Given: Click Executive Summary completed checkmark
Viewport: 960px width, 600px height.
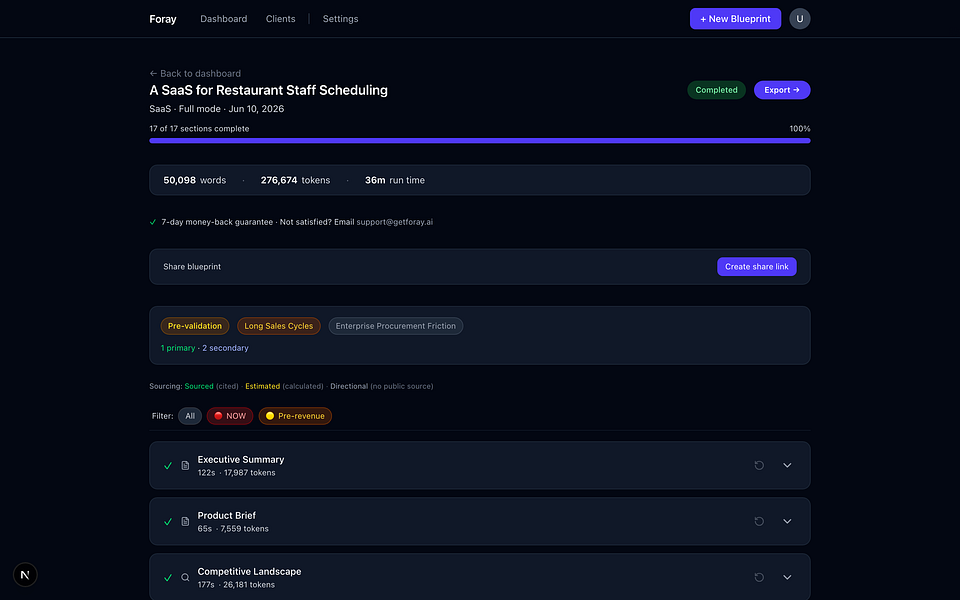Looking at the screenshot, I should pos(168,466).
